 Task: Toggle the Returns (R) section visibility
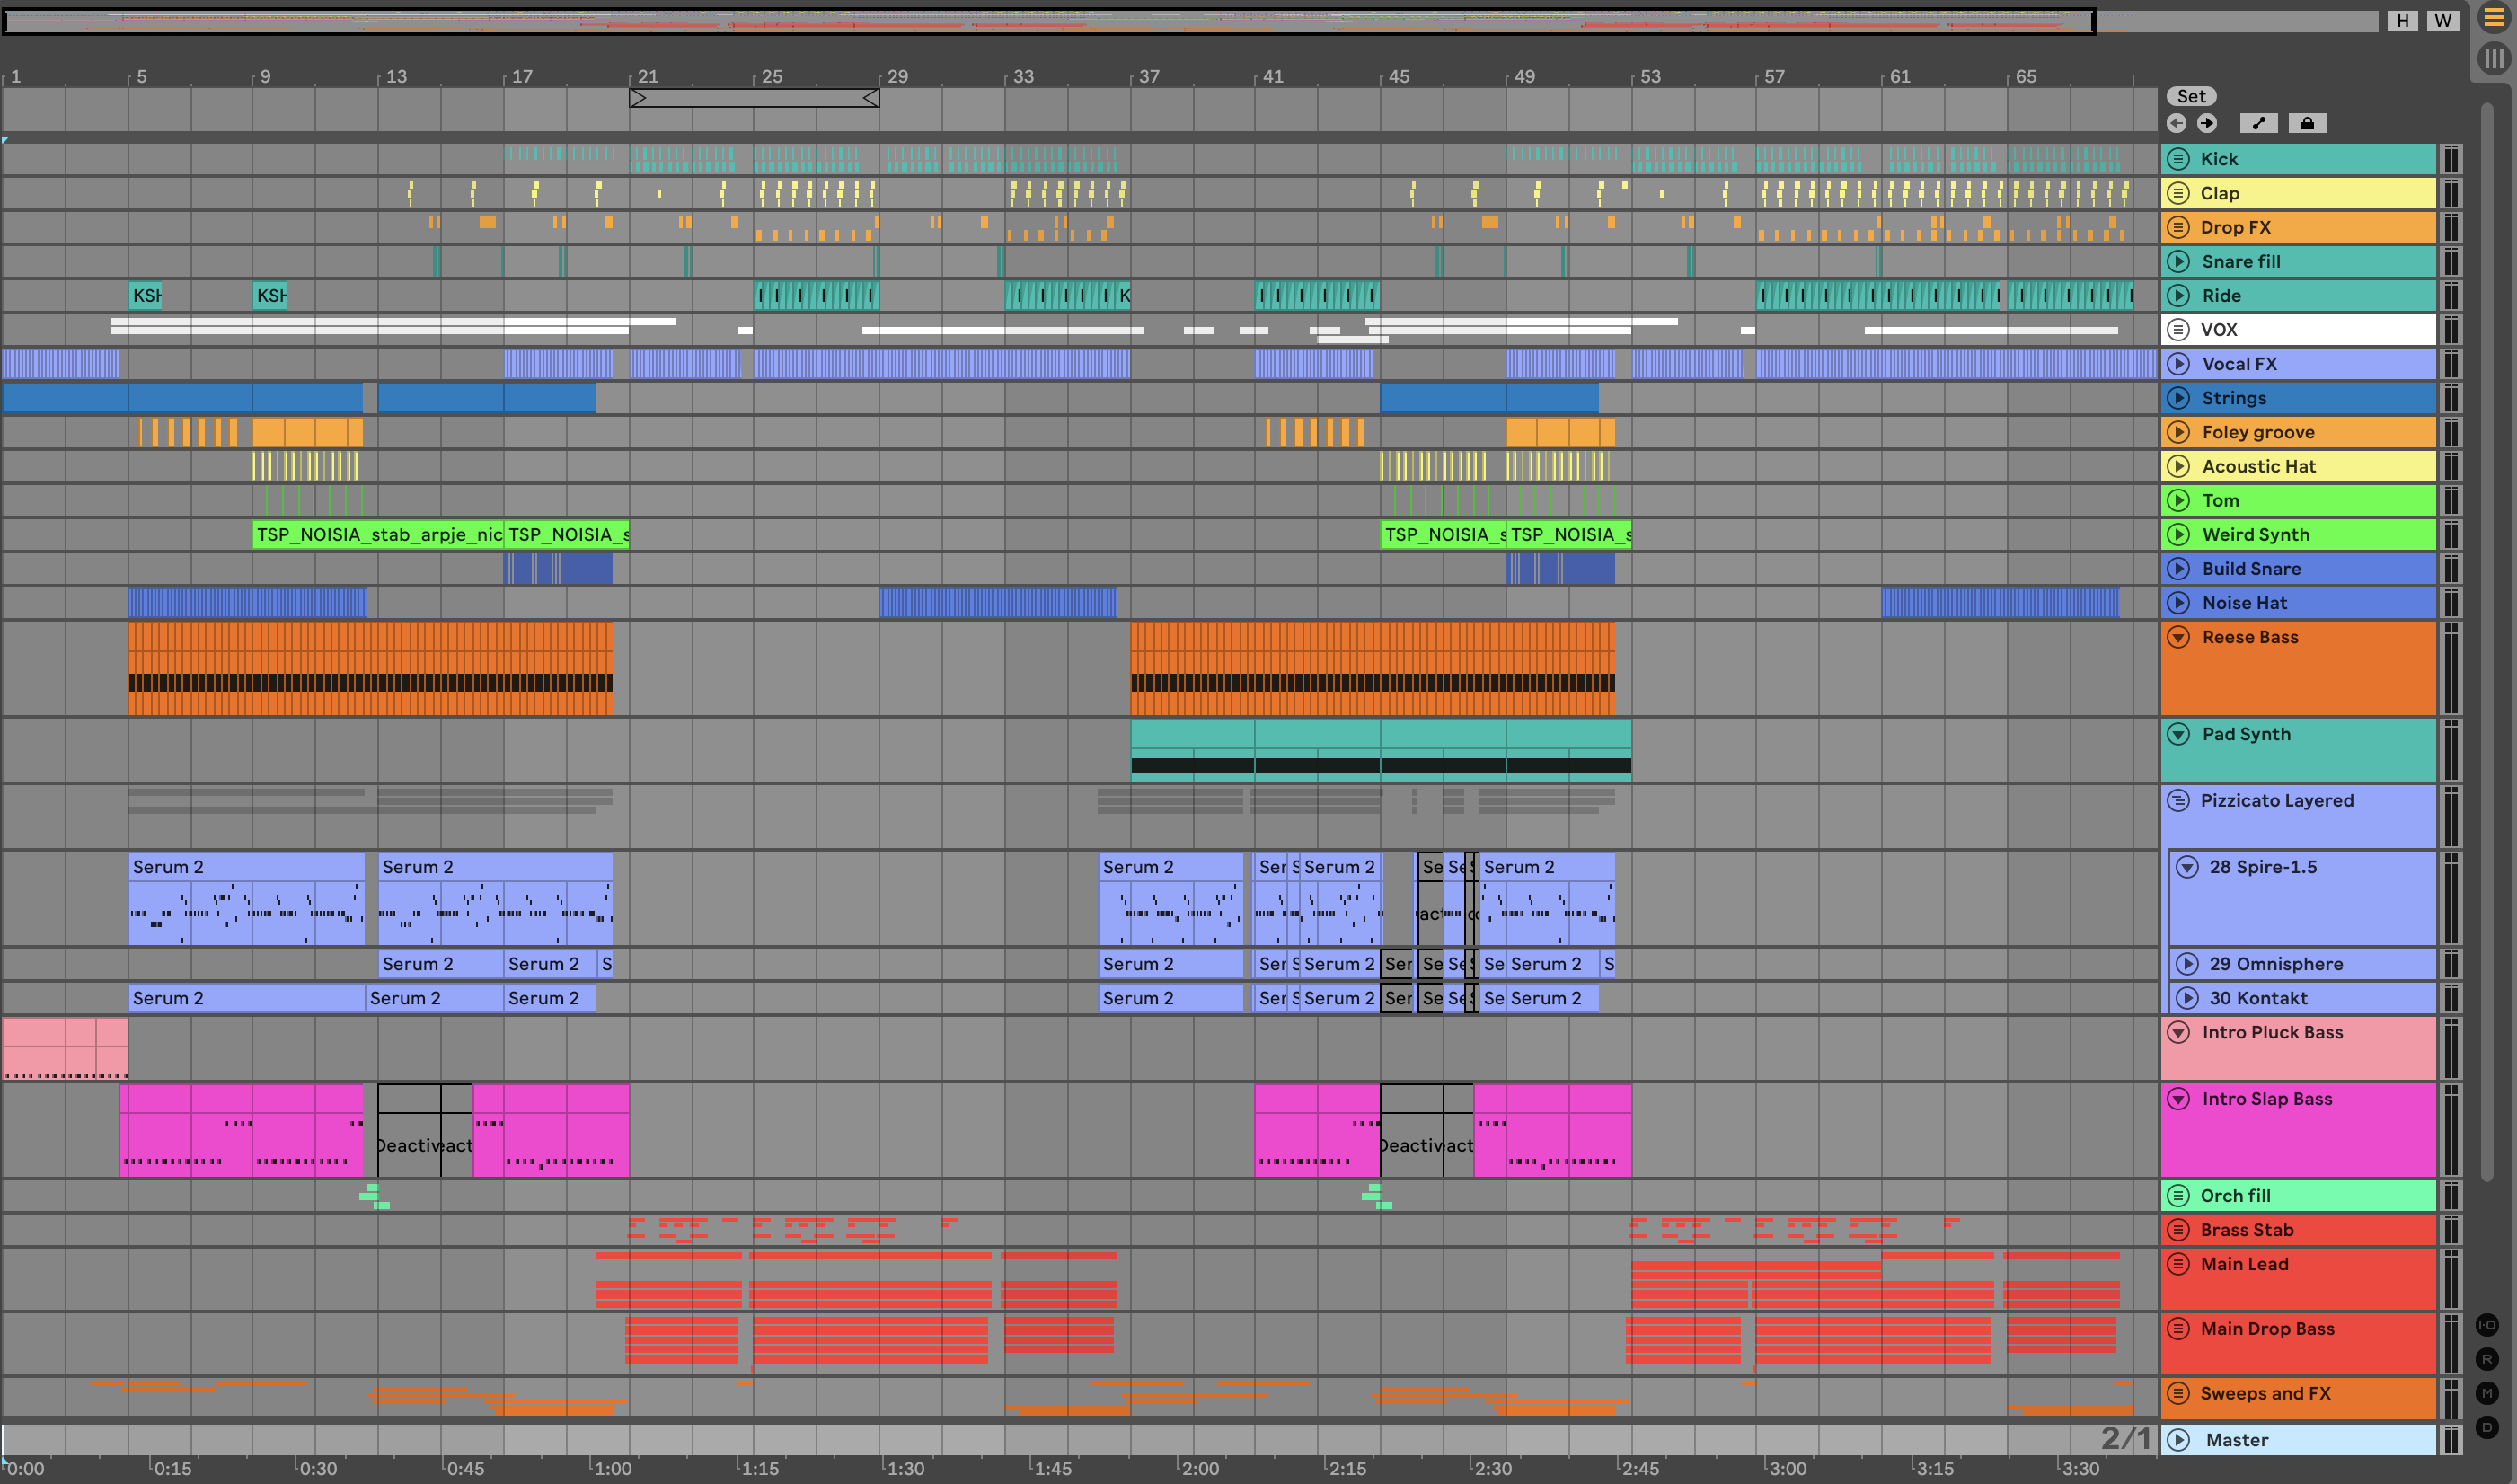pos(2487,1359)
